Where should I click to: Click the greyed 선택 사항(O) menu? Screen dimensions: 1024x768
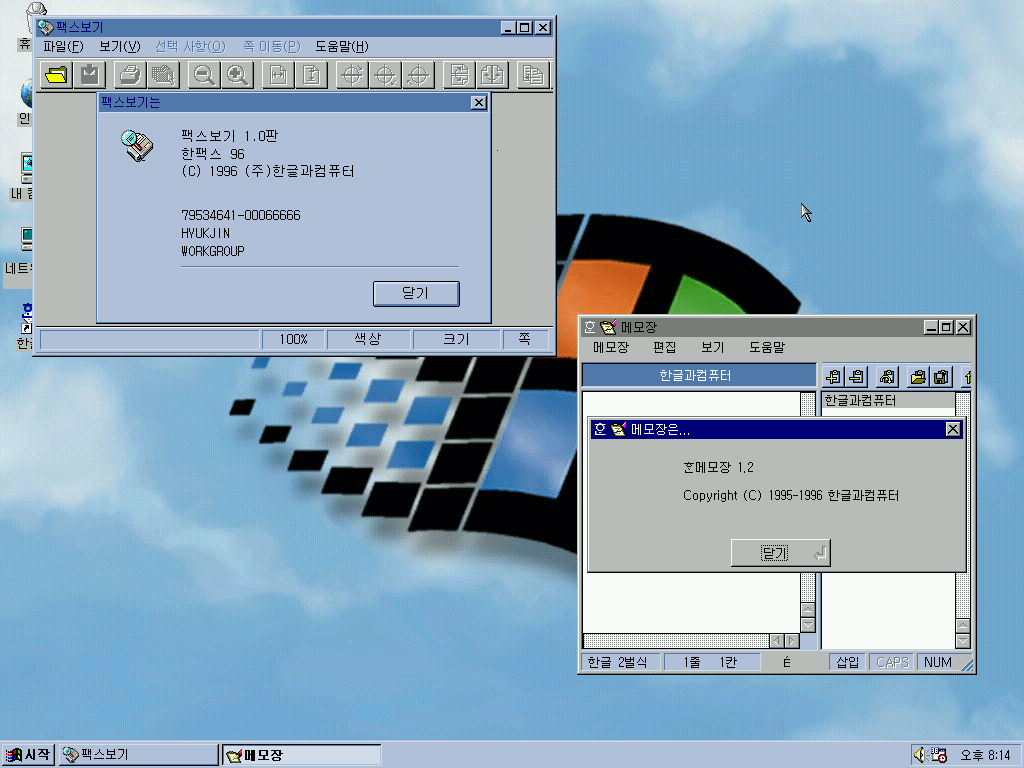tap(190, 46)
